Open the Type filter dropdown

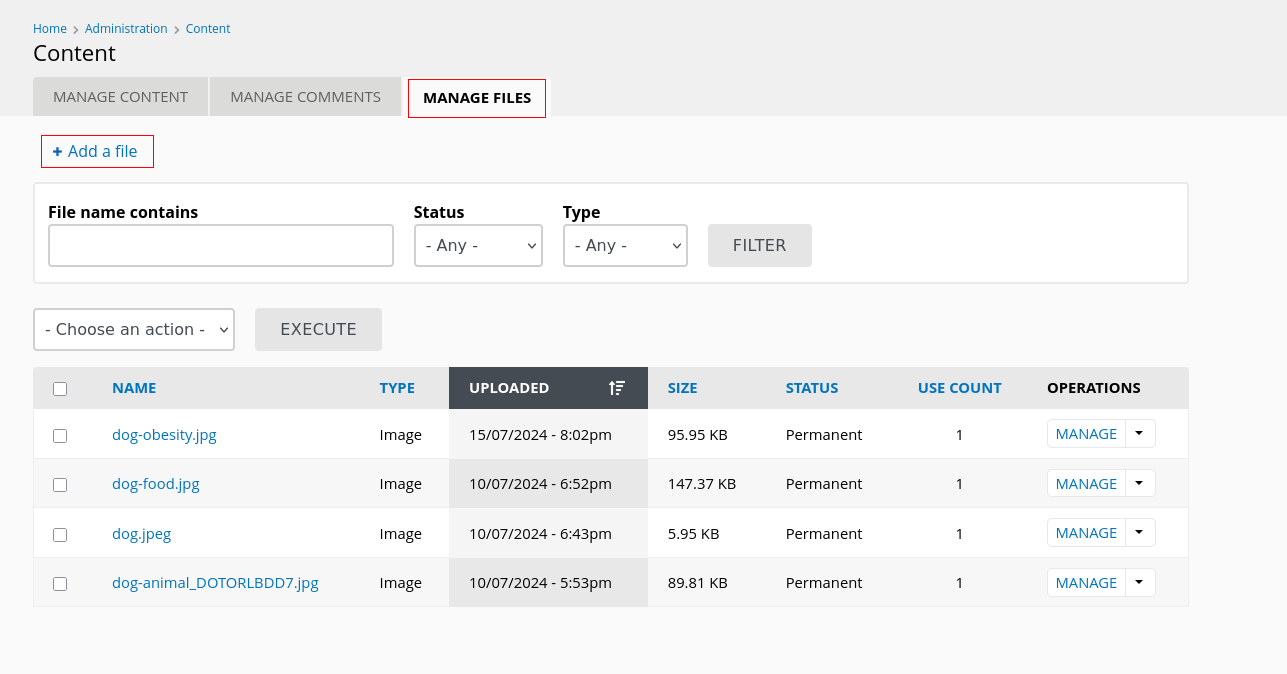625,245
